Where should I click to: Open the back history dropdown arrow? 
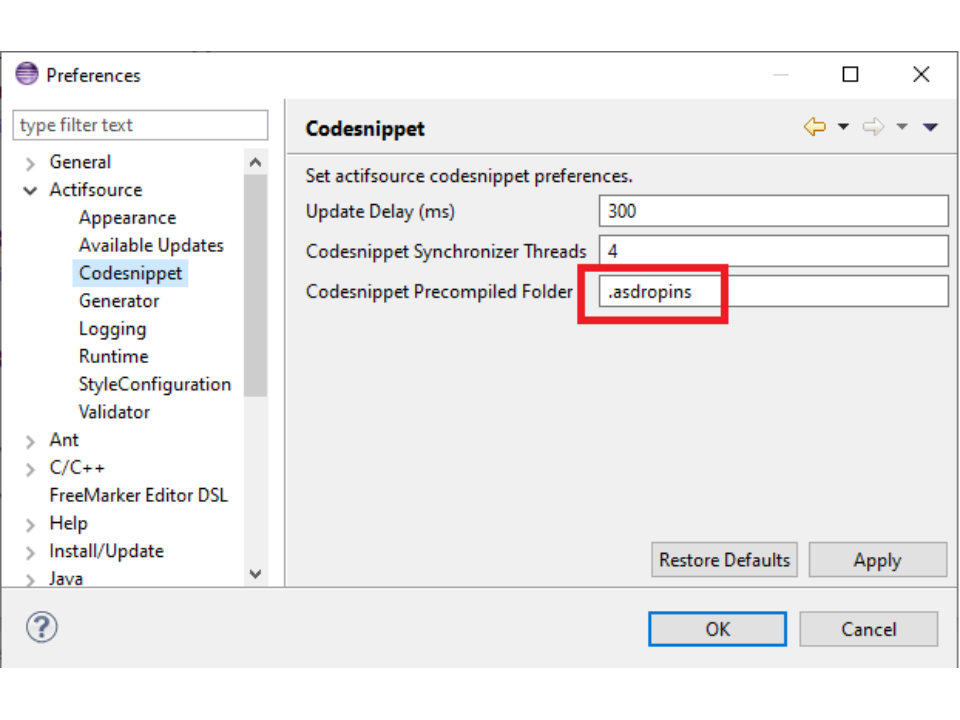(x=843, y=127)
